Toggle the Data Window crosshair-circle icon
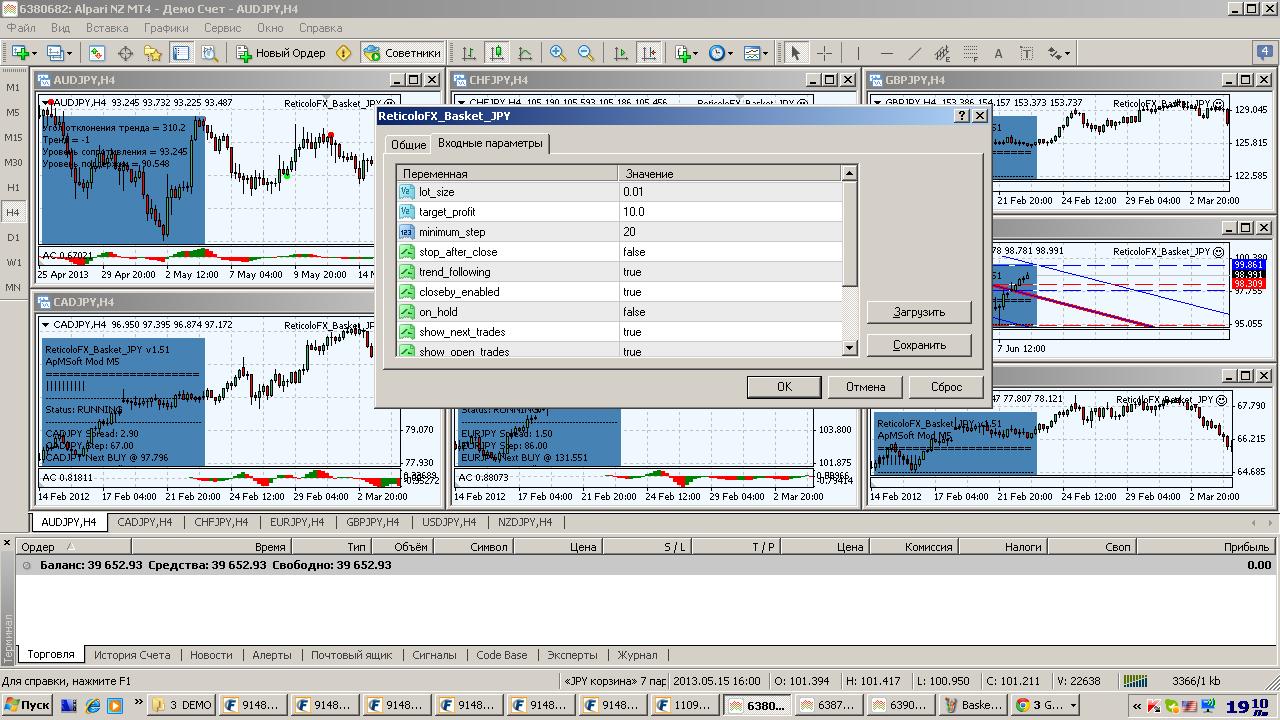 pyautogui.click(x=125, y=53)
